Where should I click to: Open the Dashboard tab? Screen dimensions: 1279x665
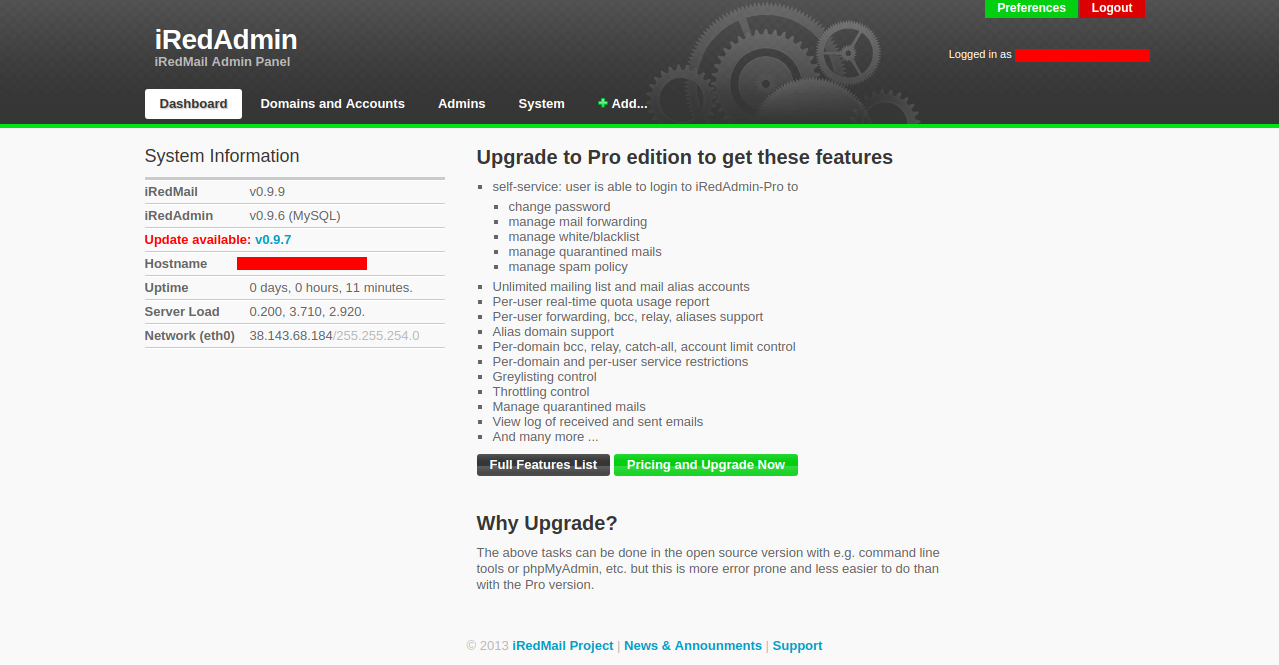[x=193, y=104]
